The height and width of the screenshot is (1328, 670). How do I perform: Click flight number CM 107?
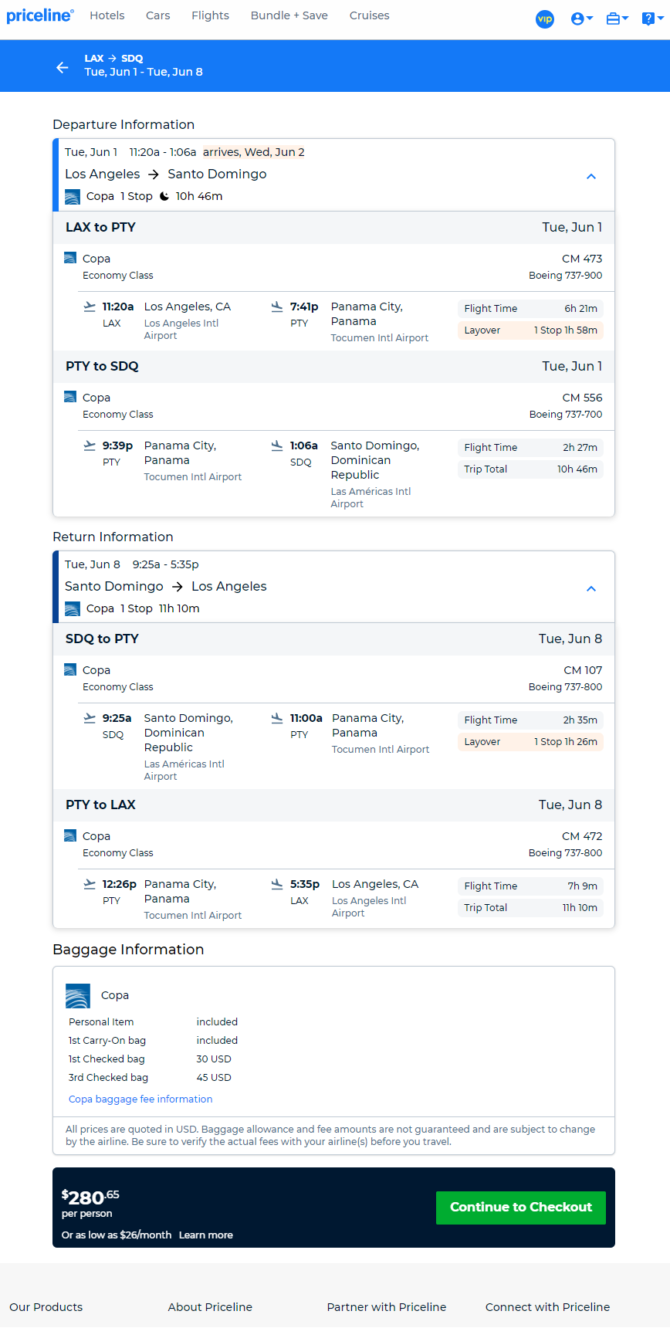point(583,670)
